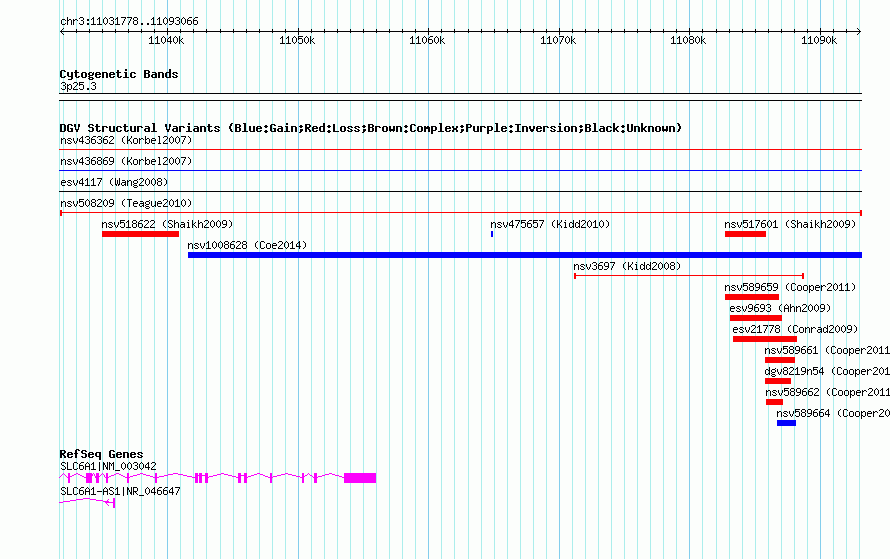Screen dimensions: 890x559
Task: Click the chr3:11031778..11093066 coordinates text
Action: (x=129, y=22)
